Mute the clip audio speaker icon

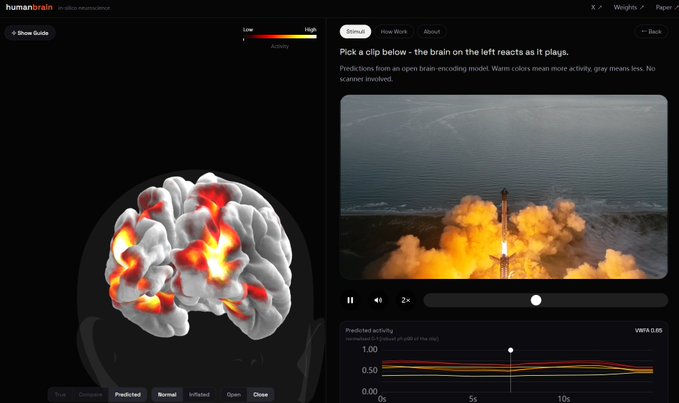tap(378, 300)
